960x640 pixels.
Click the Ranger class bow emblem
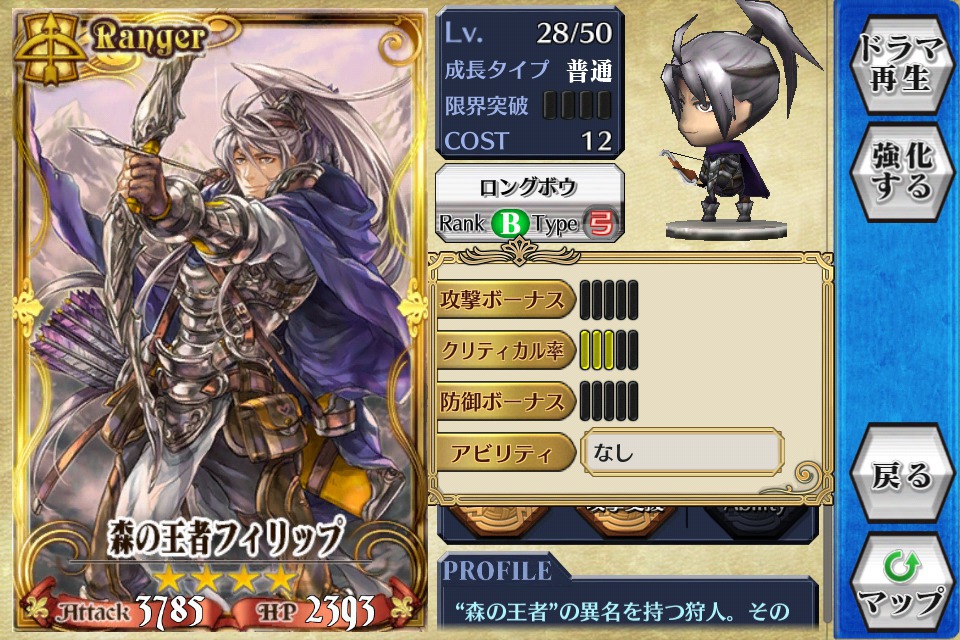point(51,47)
